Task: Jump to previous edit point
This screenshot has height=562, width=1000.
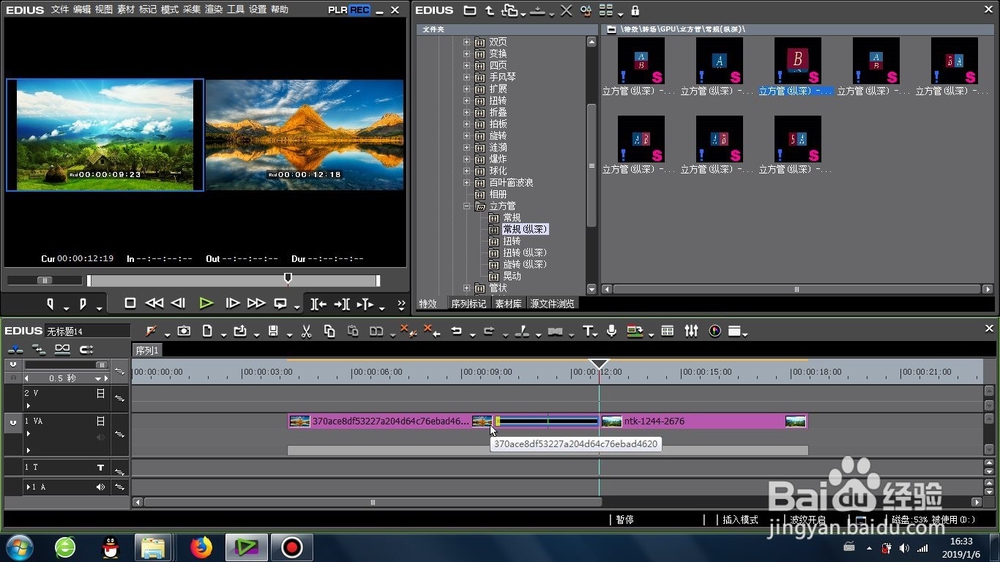Action: [318, 304]
